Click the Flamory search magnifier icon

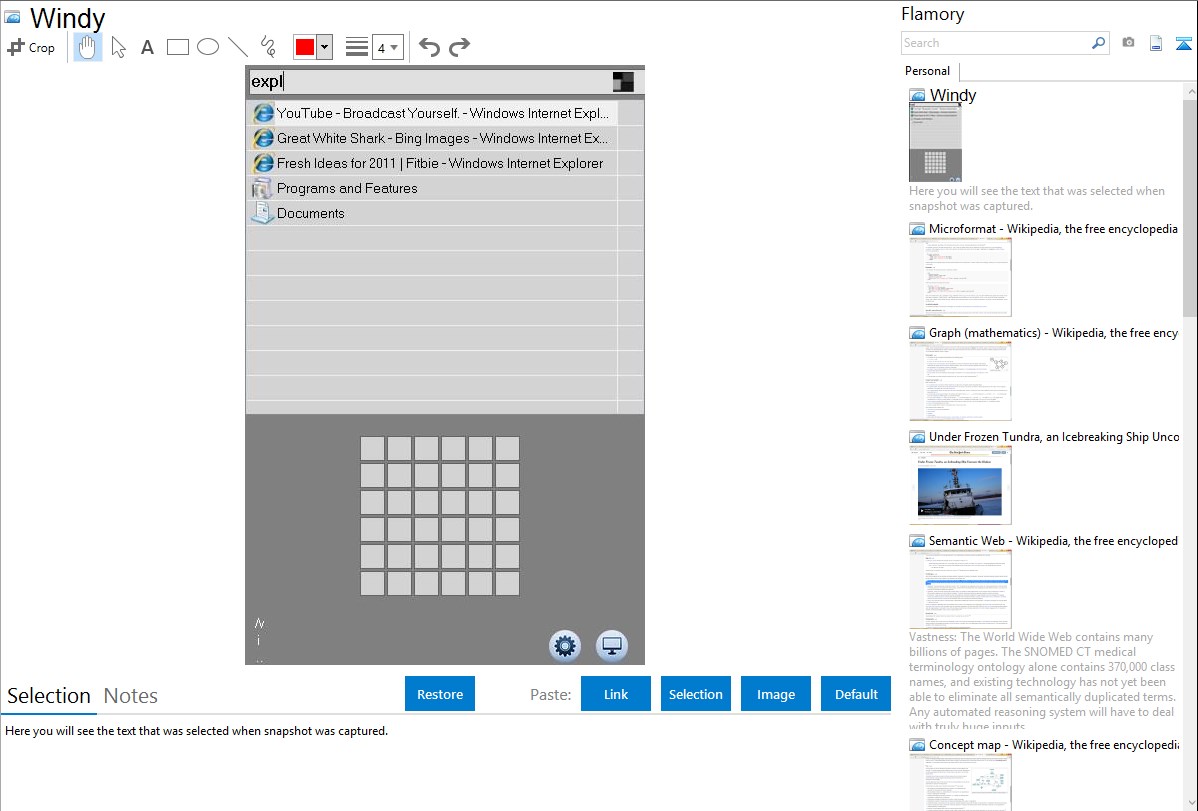(1098, 43)
